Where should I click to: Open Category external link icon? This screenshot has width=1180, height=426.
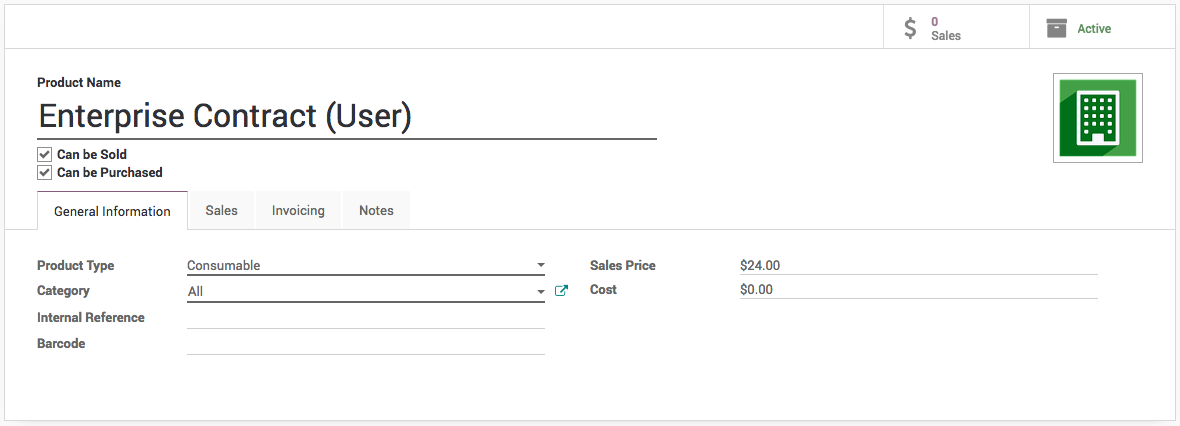(561, 291)
